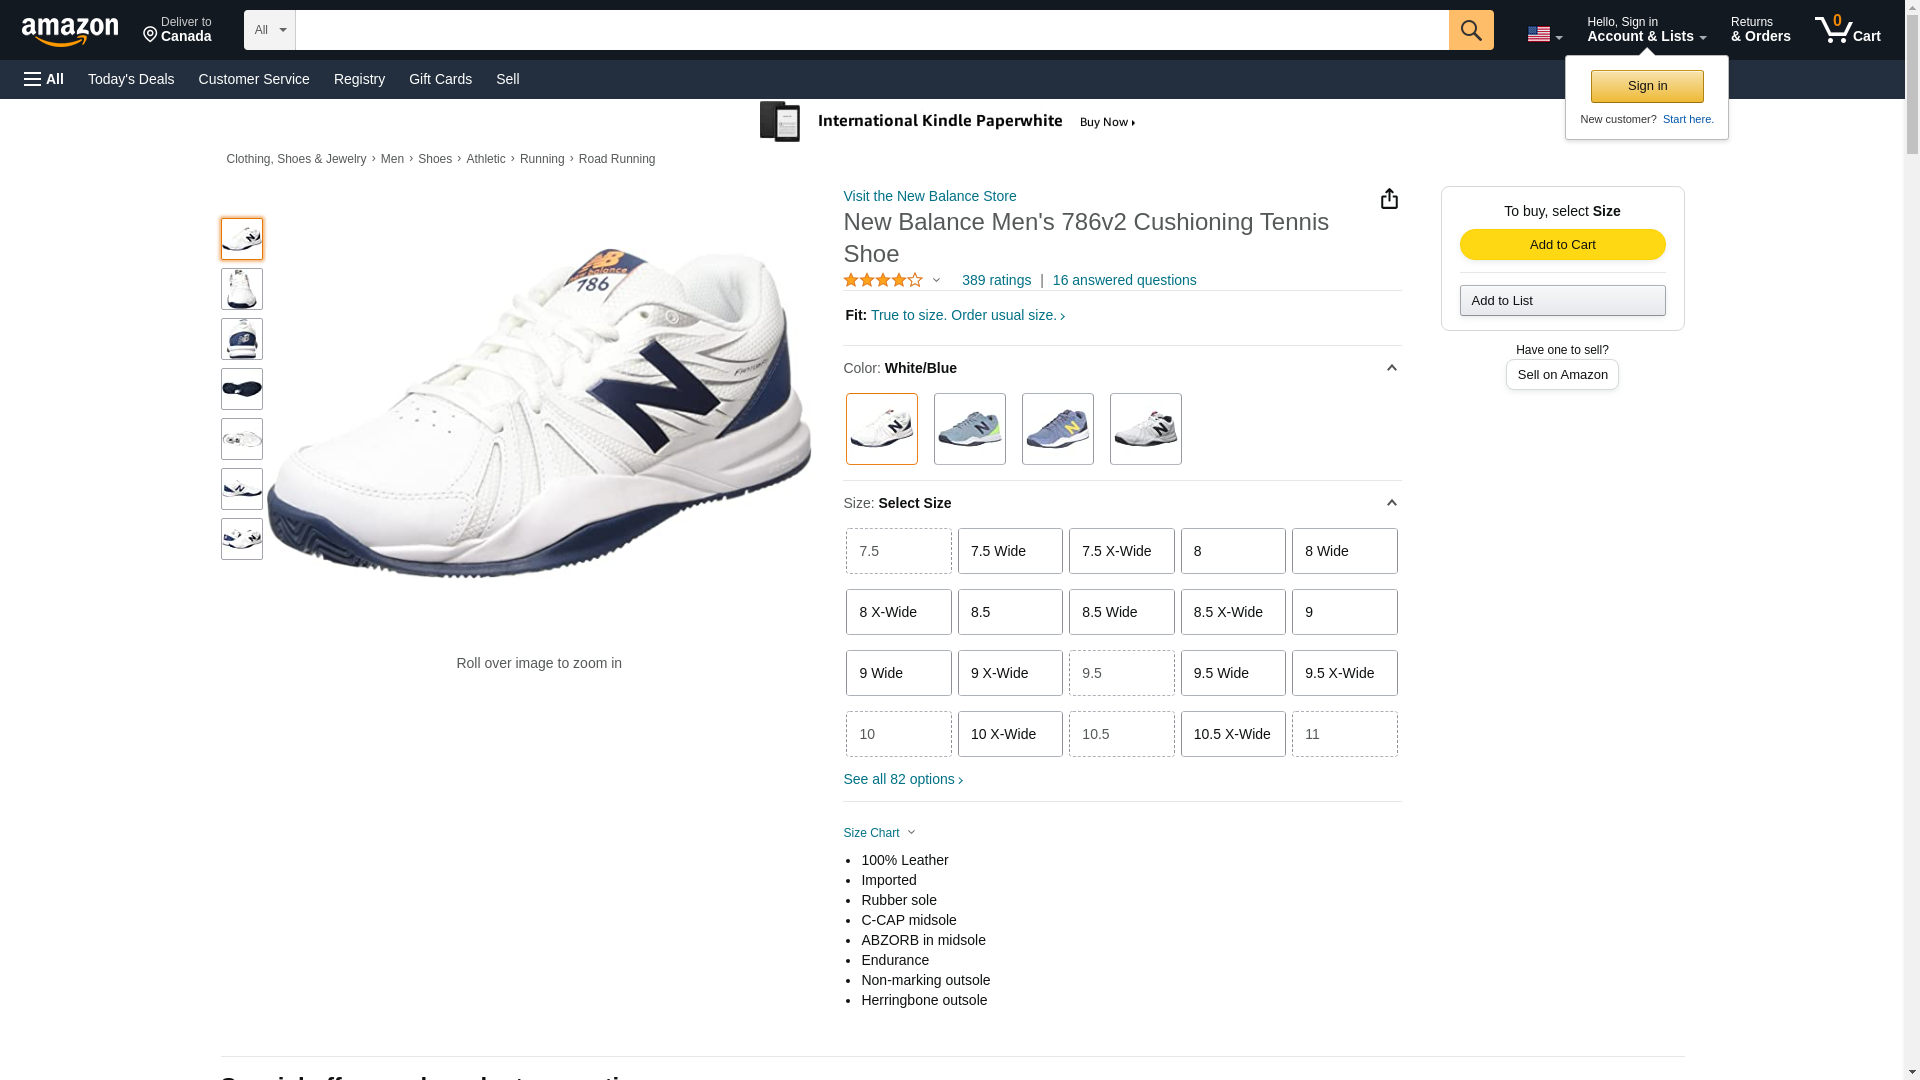
Task: Click the search magnifying glass button
Action: (x=1470, y=30)
